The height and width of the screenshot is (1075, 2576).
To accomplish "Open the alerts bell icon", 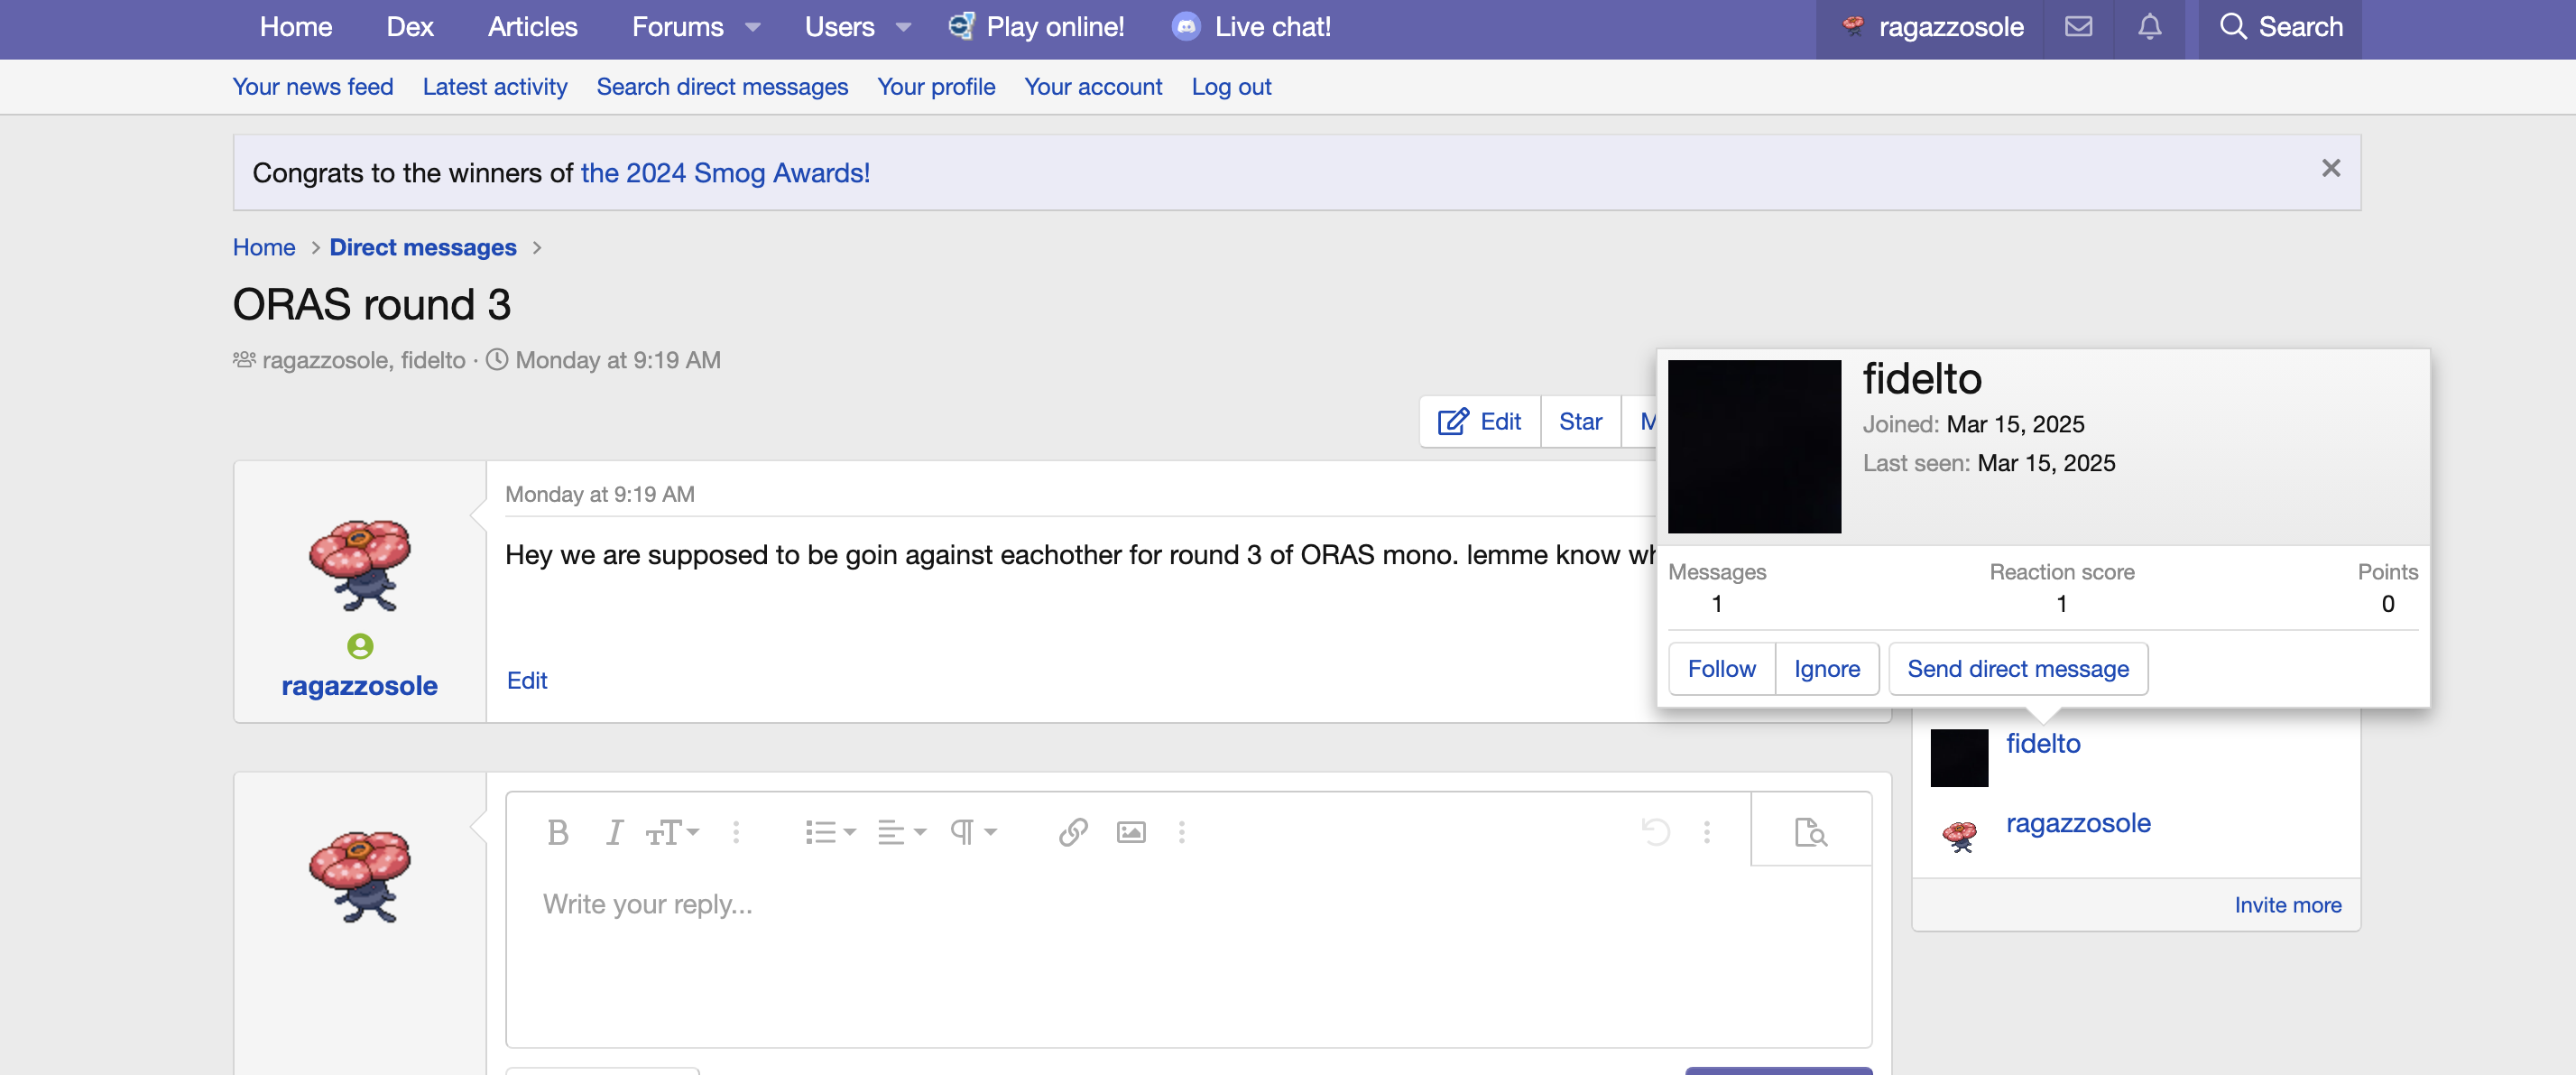I will (x=2149, y=27).
